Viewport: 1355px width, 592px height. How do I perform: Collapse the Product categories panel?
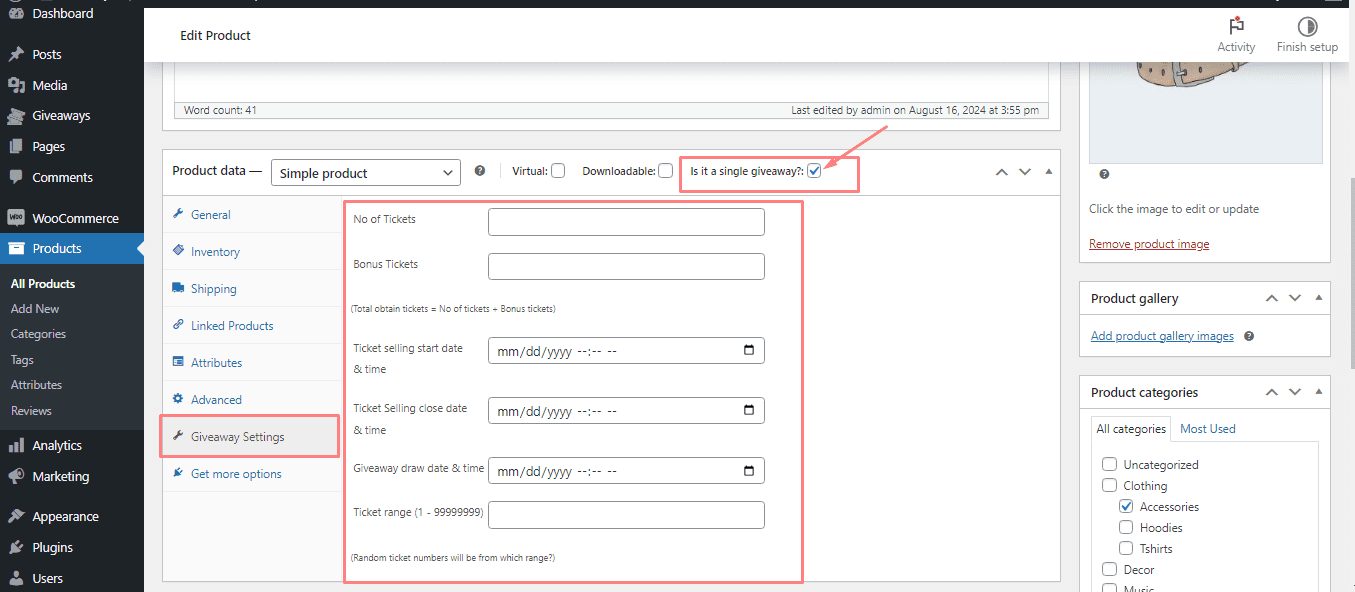click(1318, 392)
